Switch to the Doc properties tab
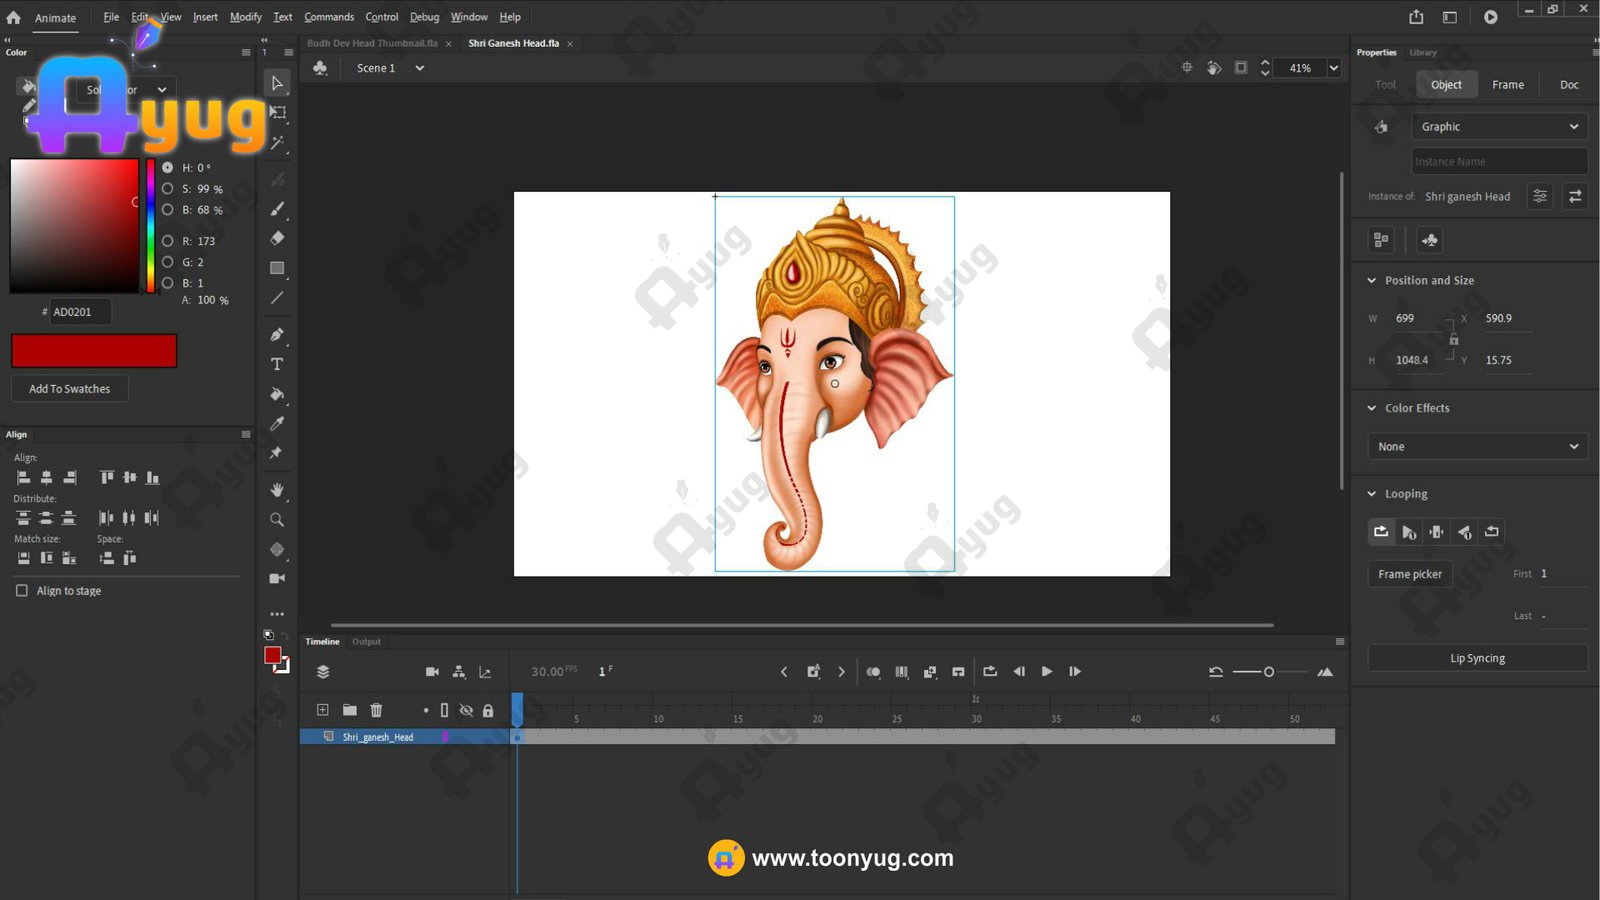The image size is (1600, 900). tap(1569, 85)
